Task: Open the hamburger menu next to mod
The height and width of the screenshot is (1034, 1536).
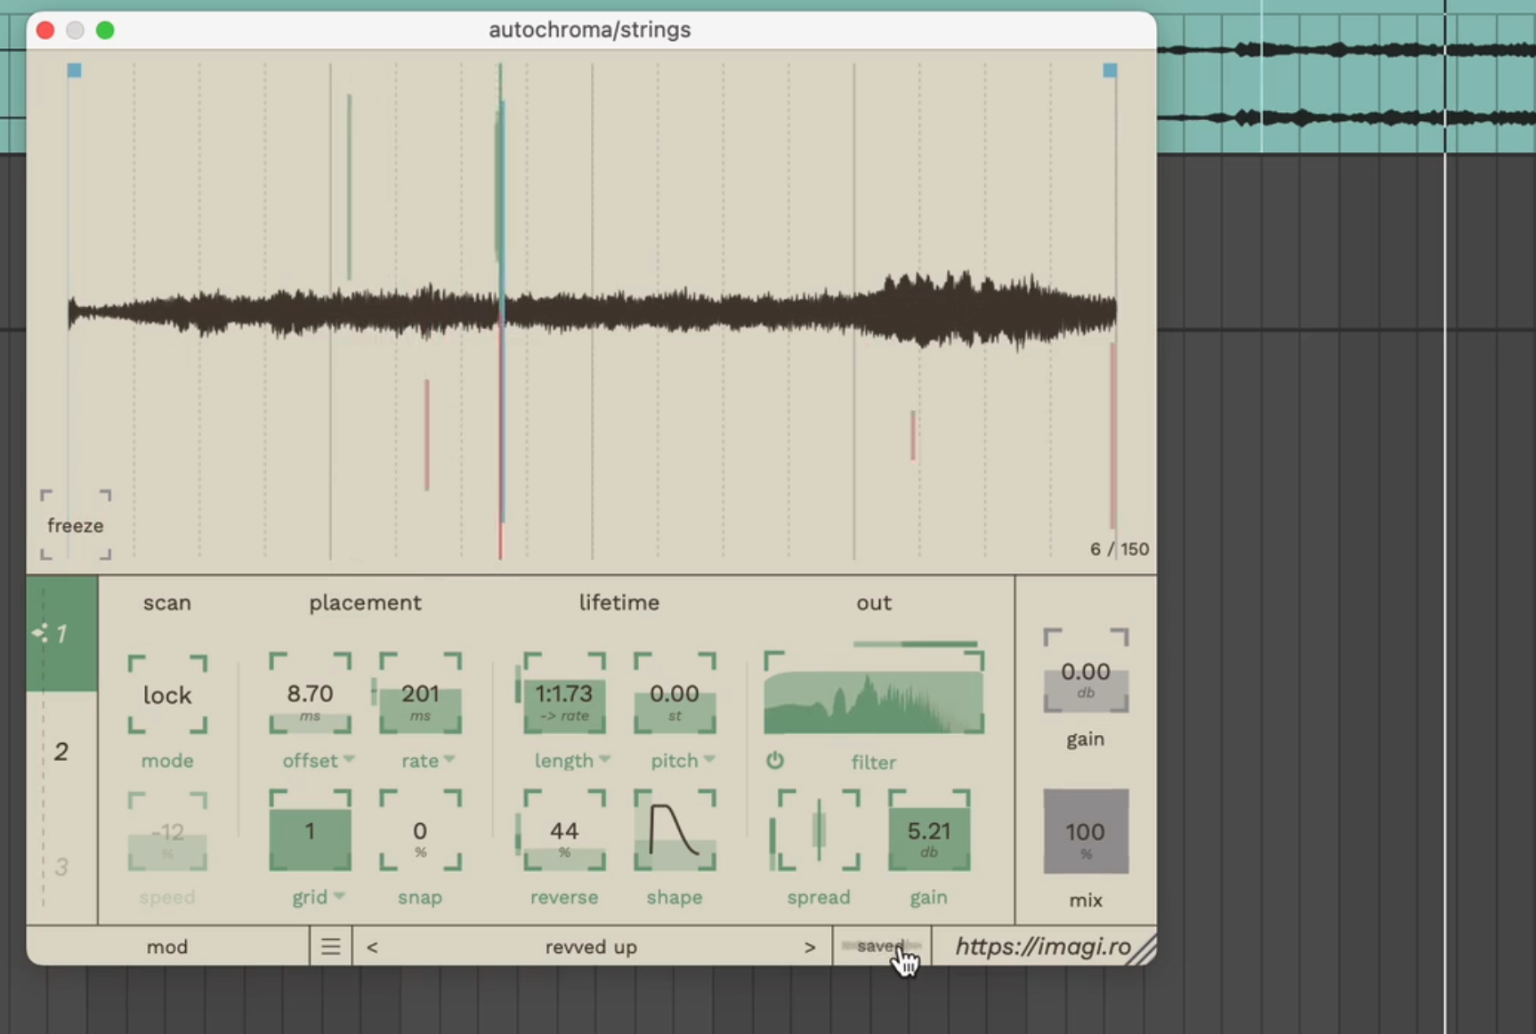Action: [330, 946]
